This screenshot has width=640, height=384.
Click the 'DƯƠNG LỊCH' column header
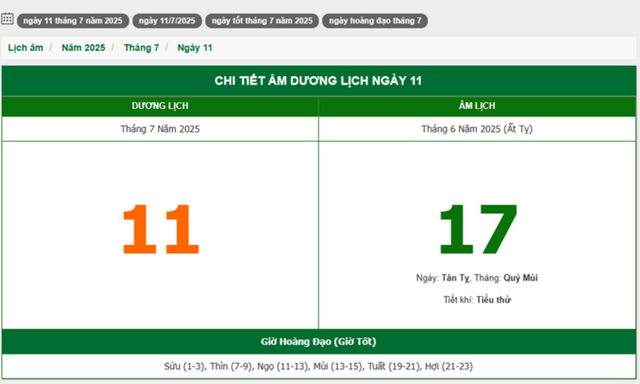(160, 106)
